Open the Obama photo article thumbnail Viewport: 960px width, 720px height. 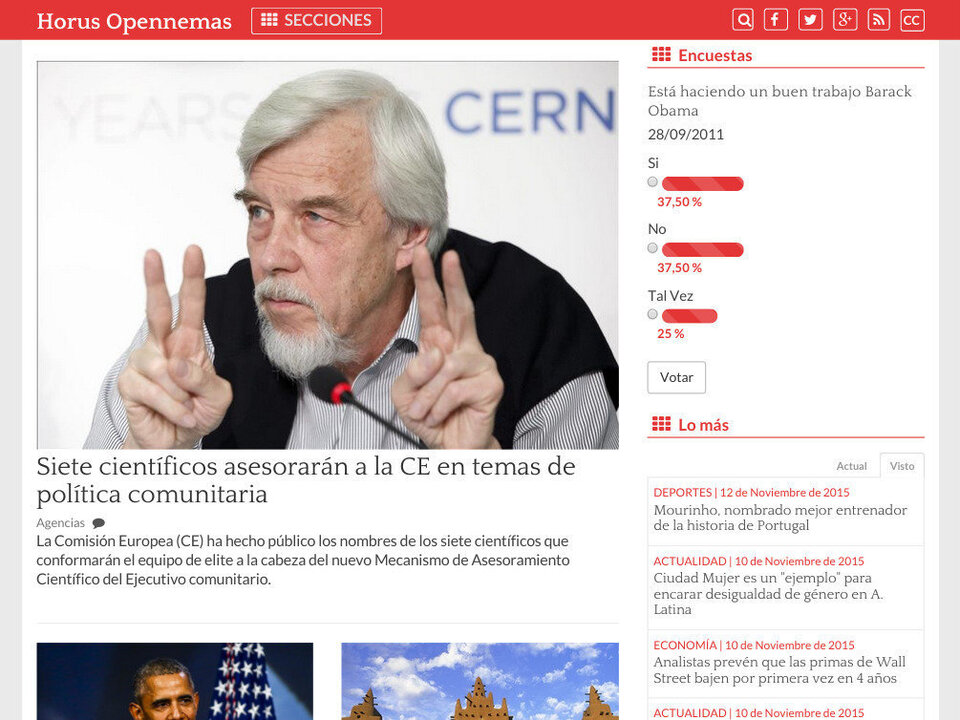(175, 681)
